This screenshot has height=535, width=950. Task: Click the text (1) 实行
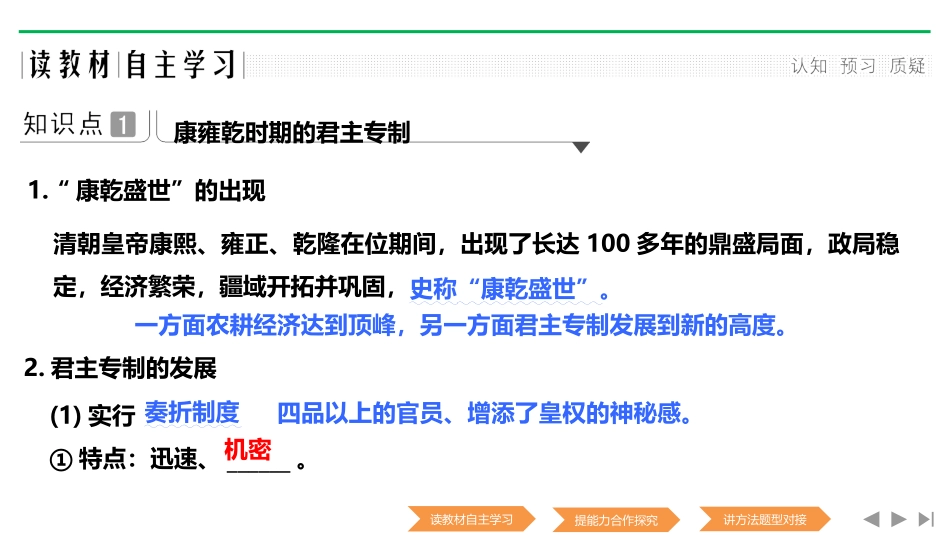tap(93, 415)
